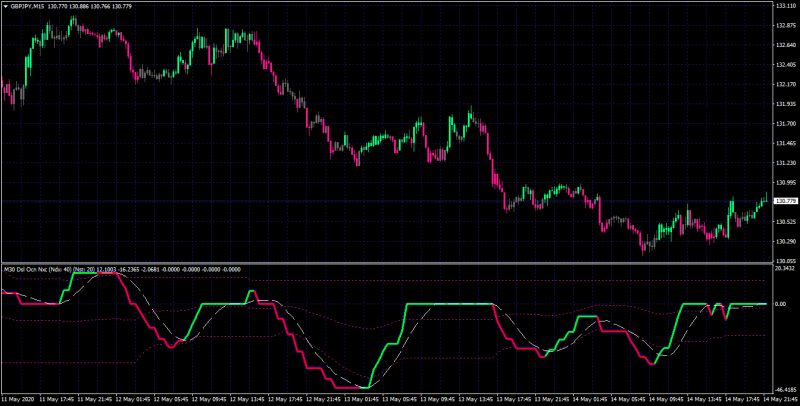
Task: Click the 13 May 17:45 time label
Action: click(x=514, y=399)
